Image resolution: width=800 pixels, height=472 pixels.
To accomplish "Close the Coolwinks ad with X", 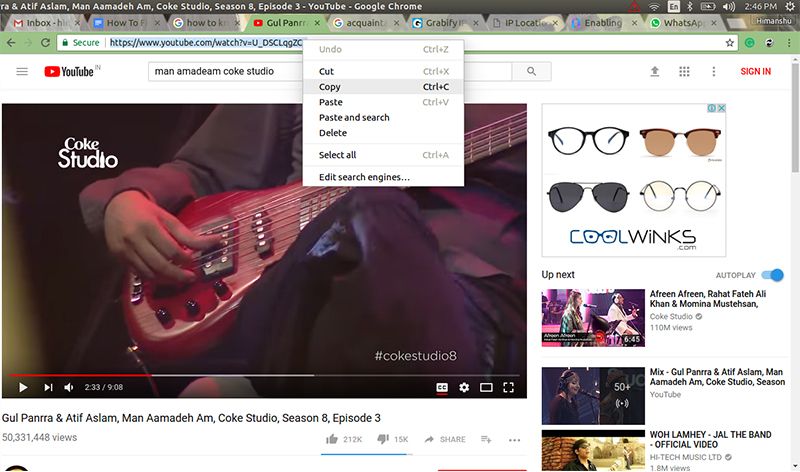I will pyautogui.click(x=721, y=108).
